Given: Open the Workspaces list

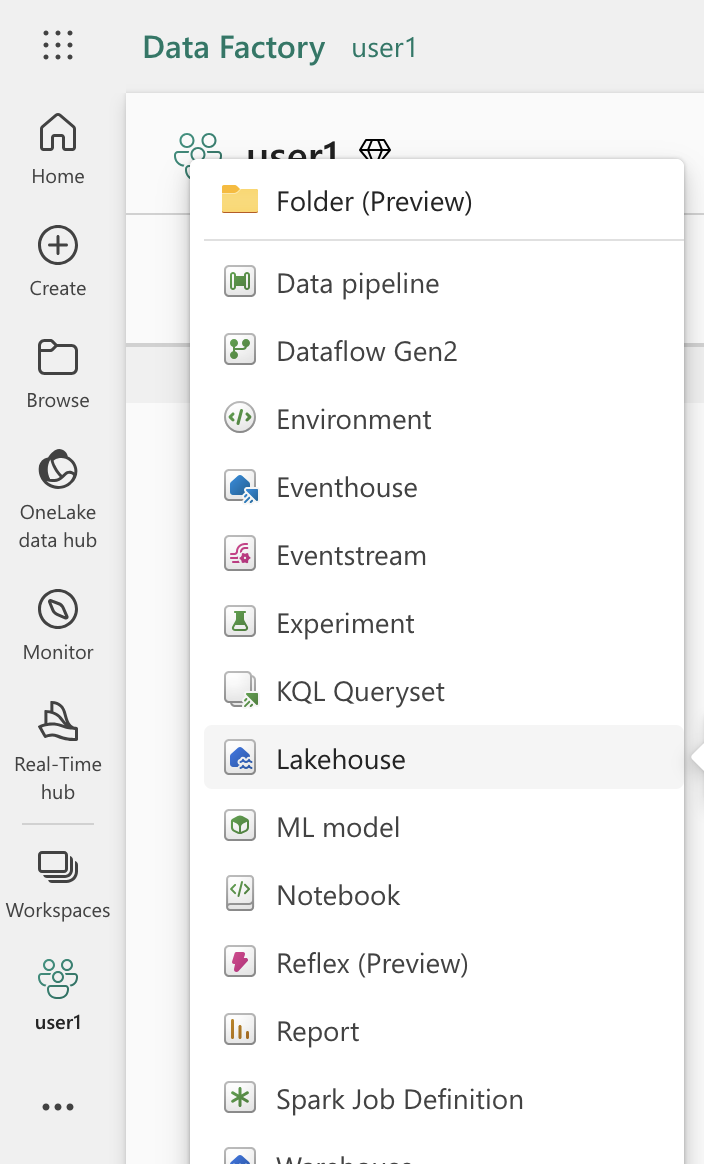Looking at the screenshot, I should point(58,885).
